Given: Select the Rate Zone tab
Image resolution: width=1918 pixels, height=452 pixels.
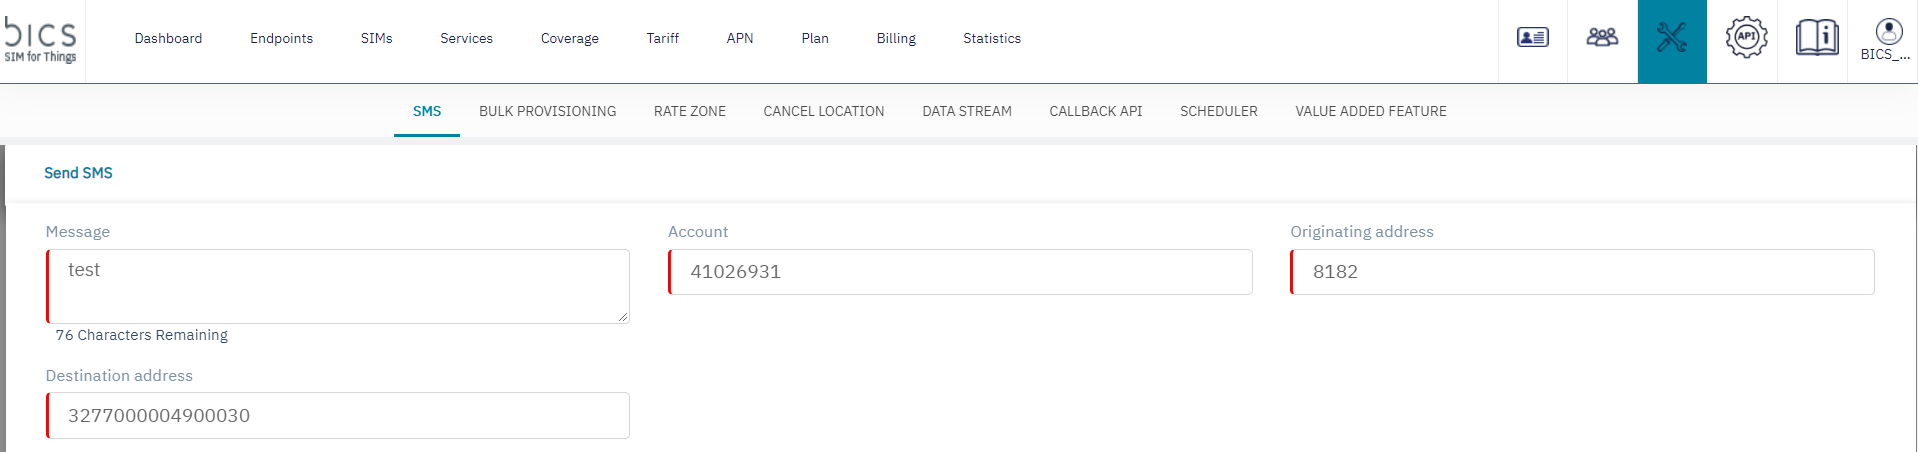Looking at the screenshot, I should tap(689, 111).
